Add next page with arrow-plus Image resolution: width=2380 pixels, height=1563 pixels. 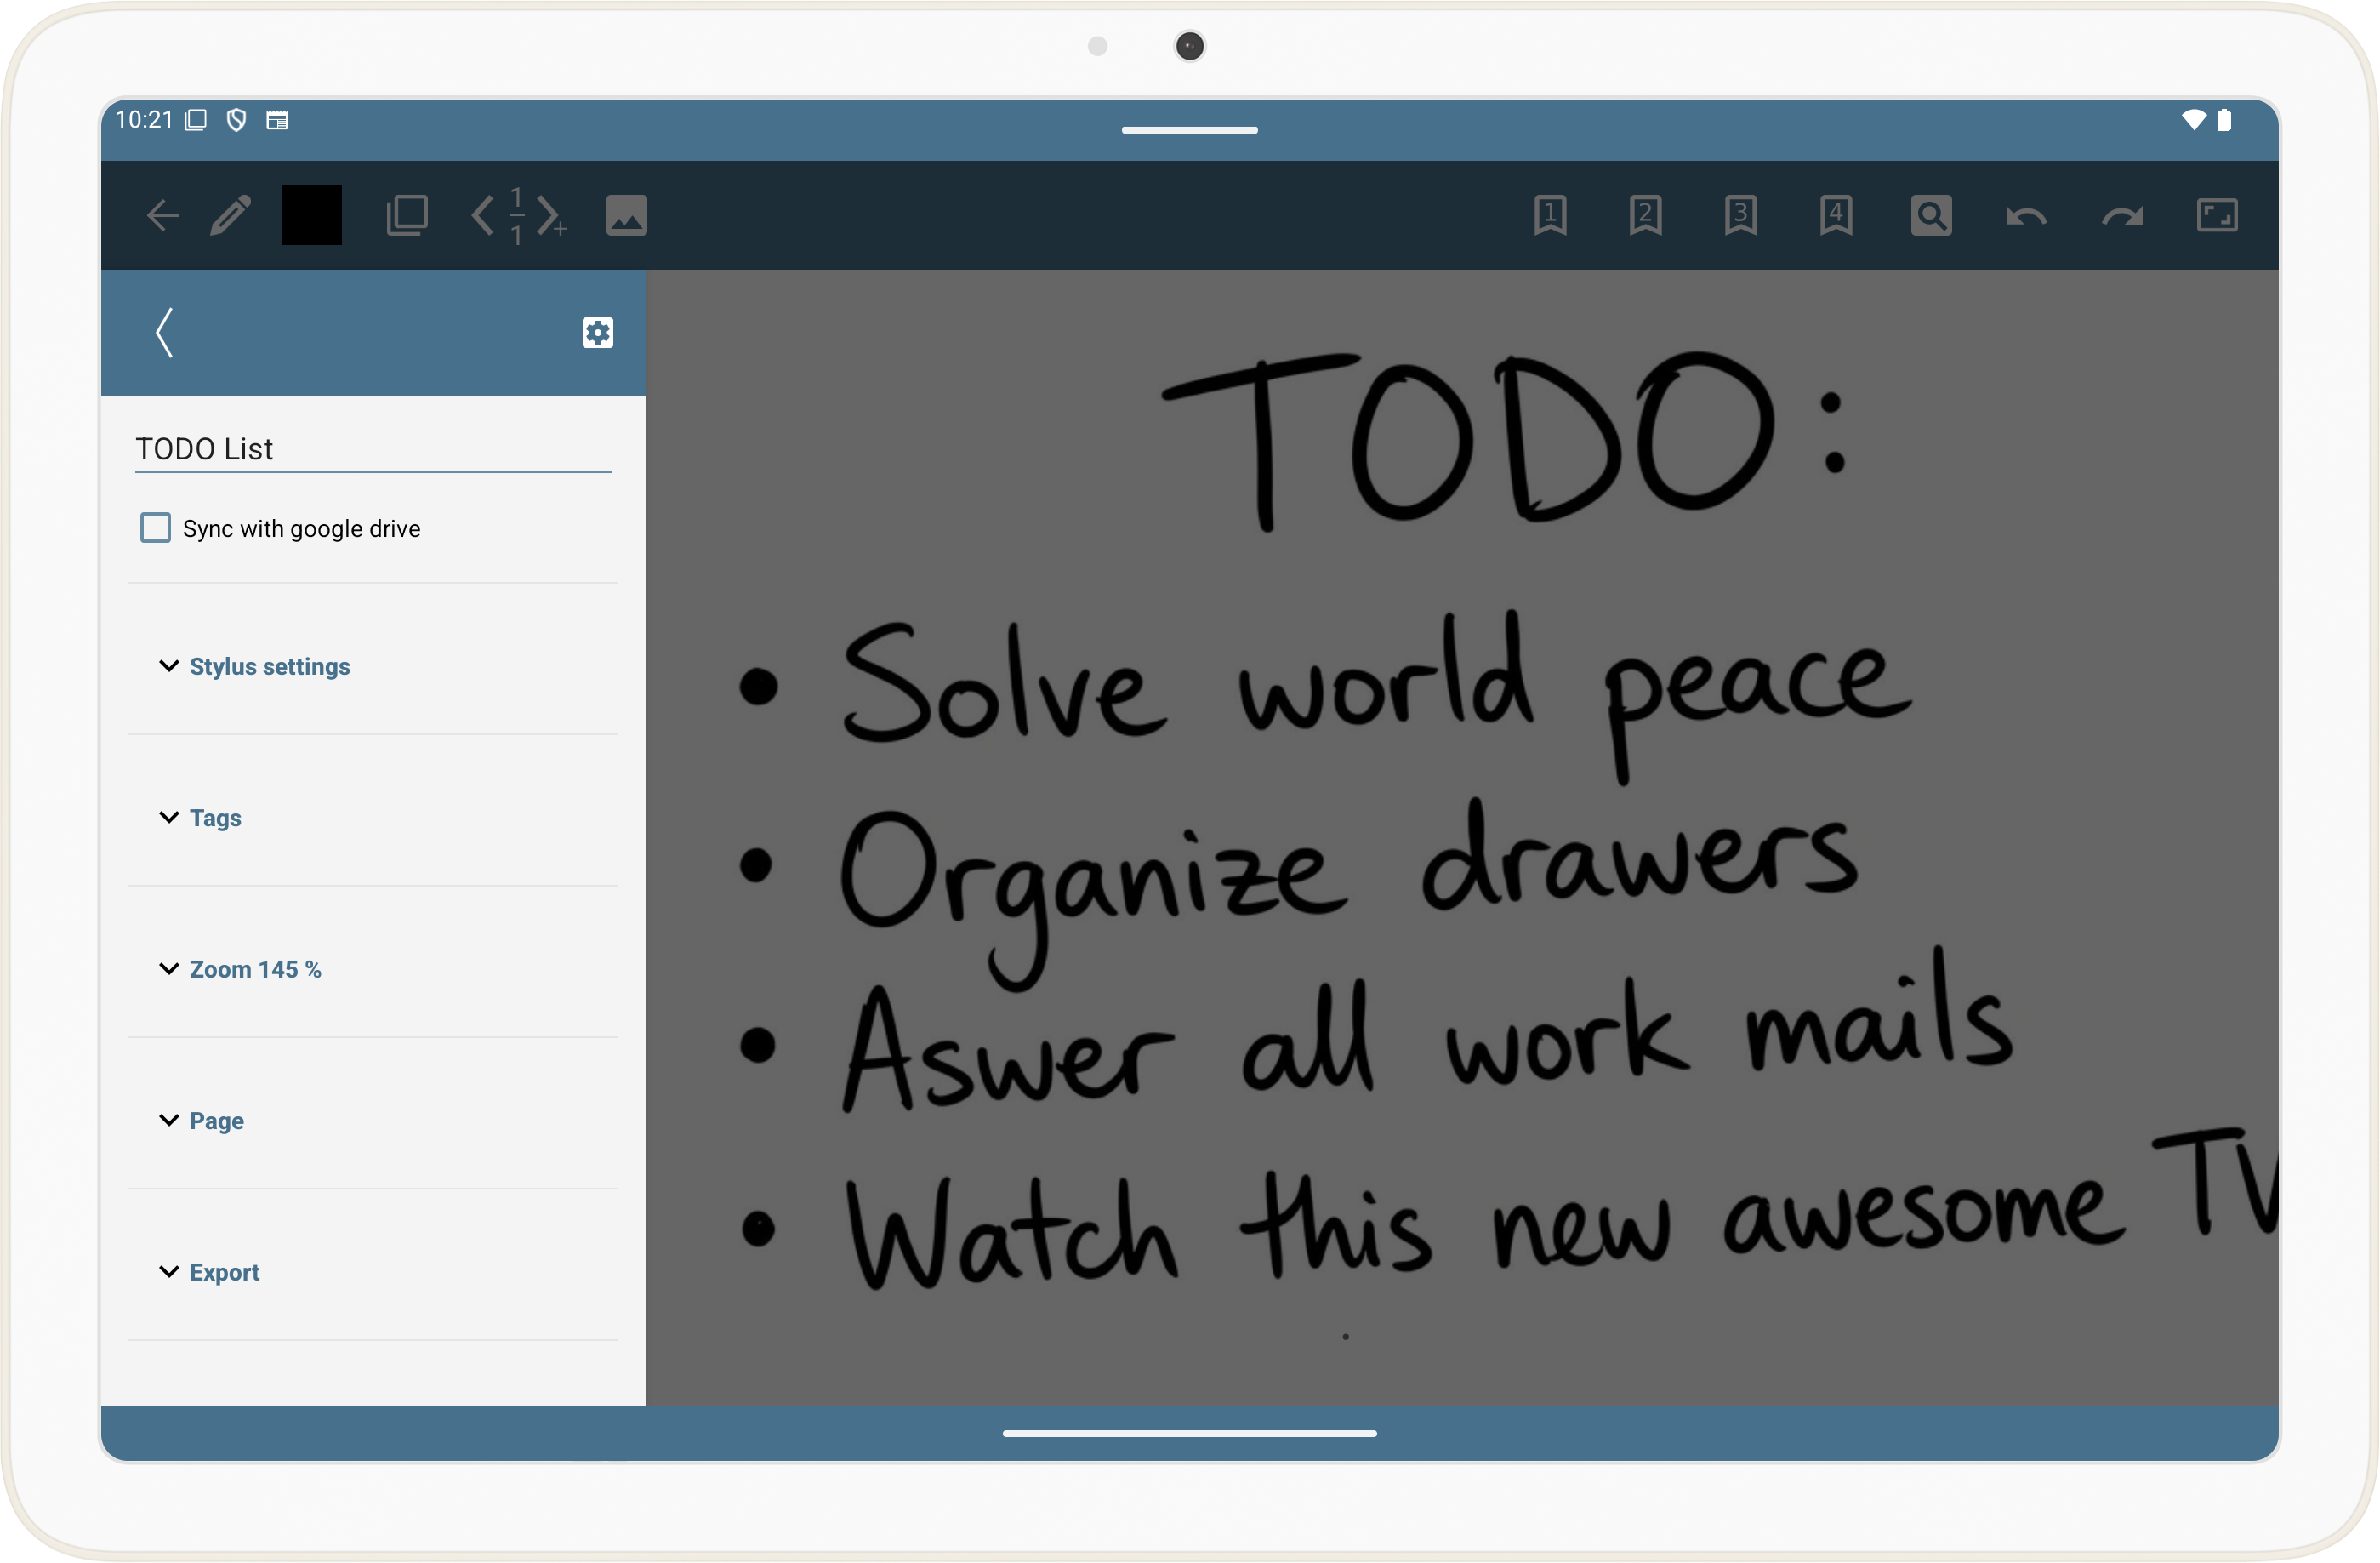[x=551, y=215]
